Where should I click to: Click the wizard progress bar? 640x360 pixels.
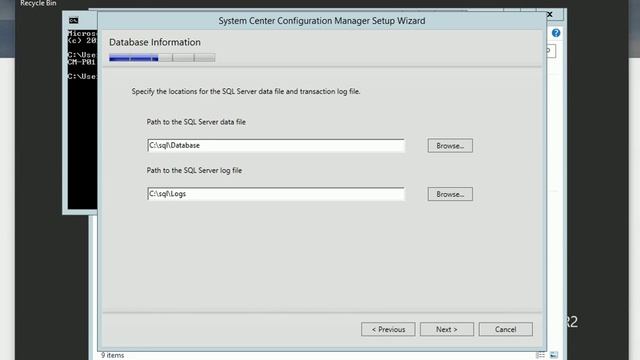[162, 58]
